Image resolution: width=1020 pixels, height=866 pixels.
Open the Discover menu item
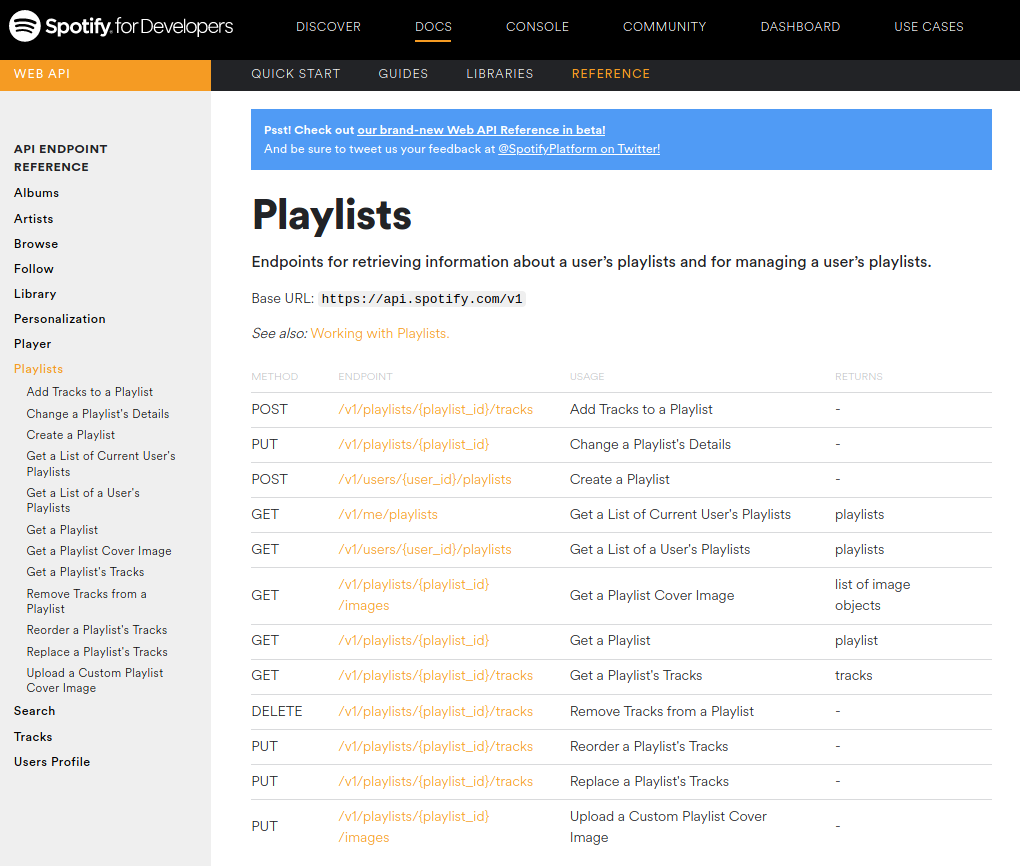(x=329, y=27)
